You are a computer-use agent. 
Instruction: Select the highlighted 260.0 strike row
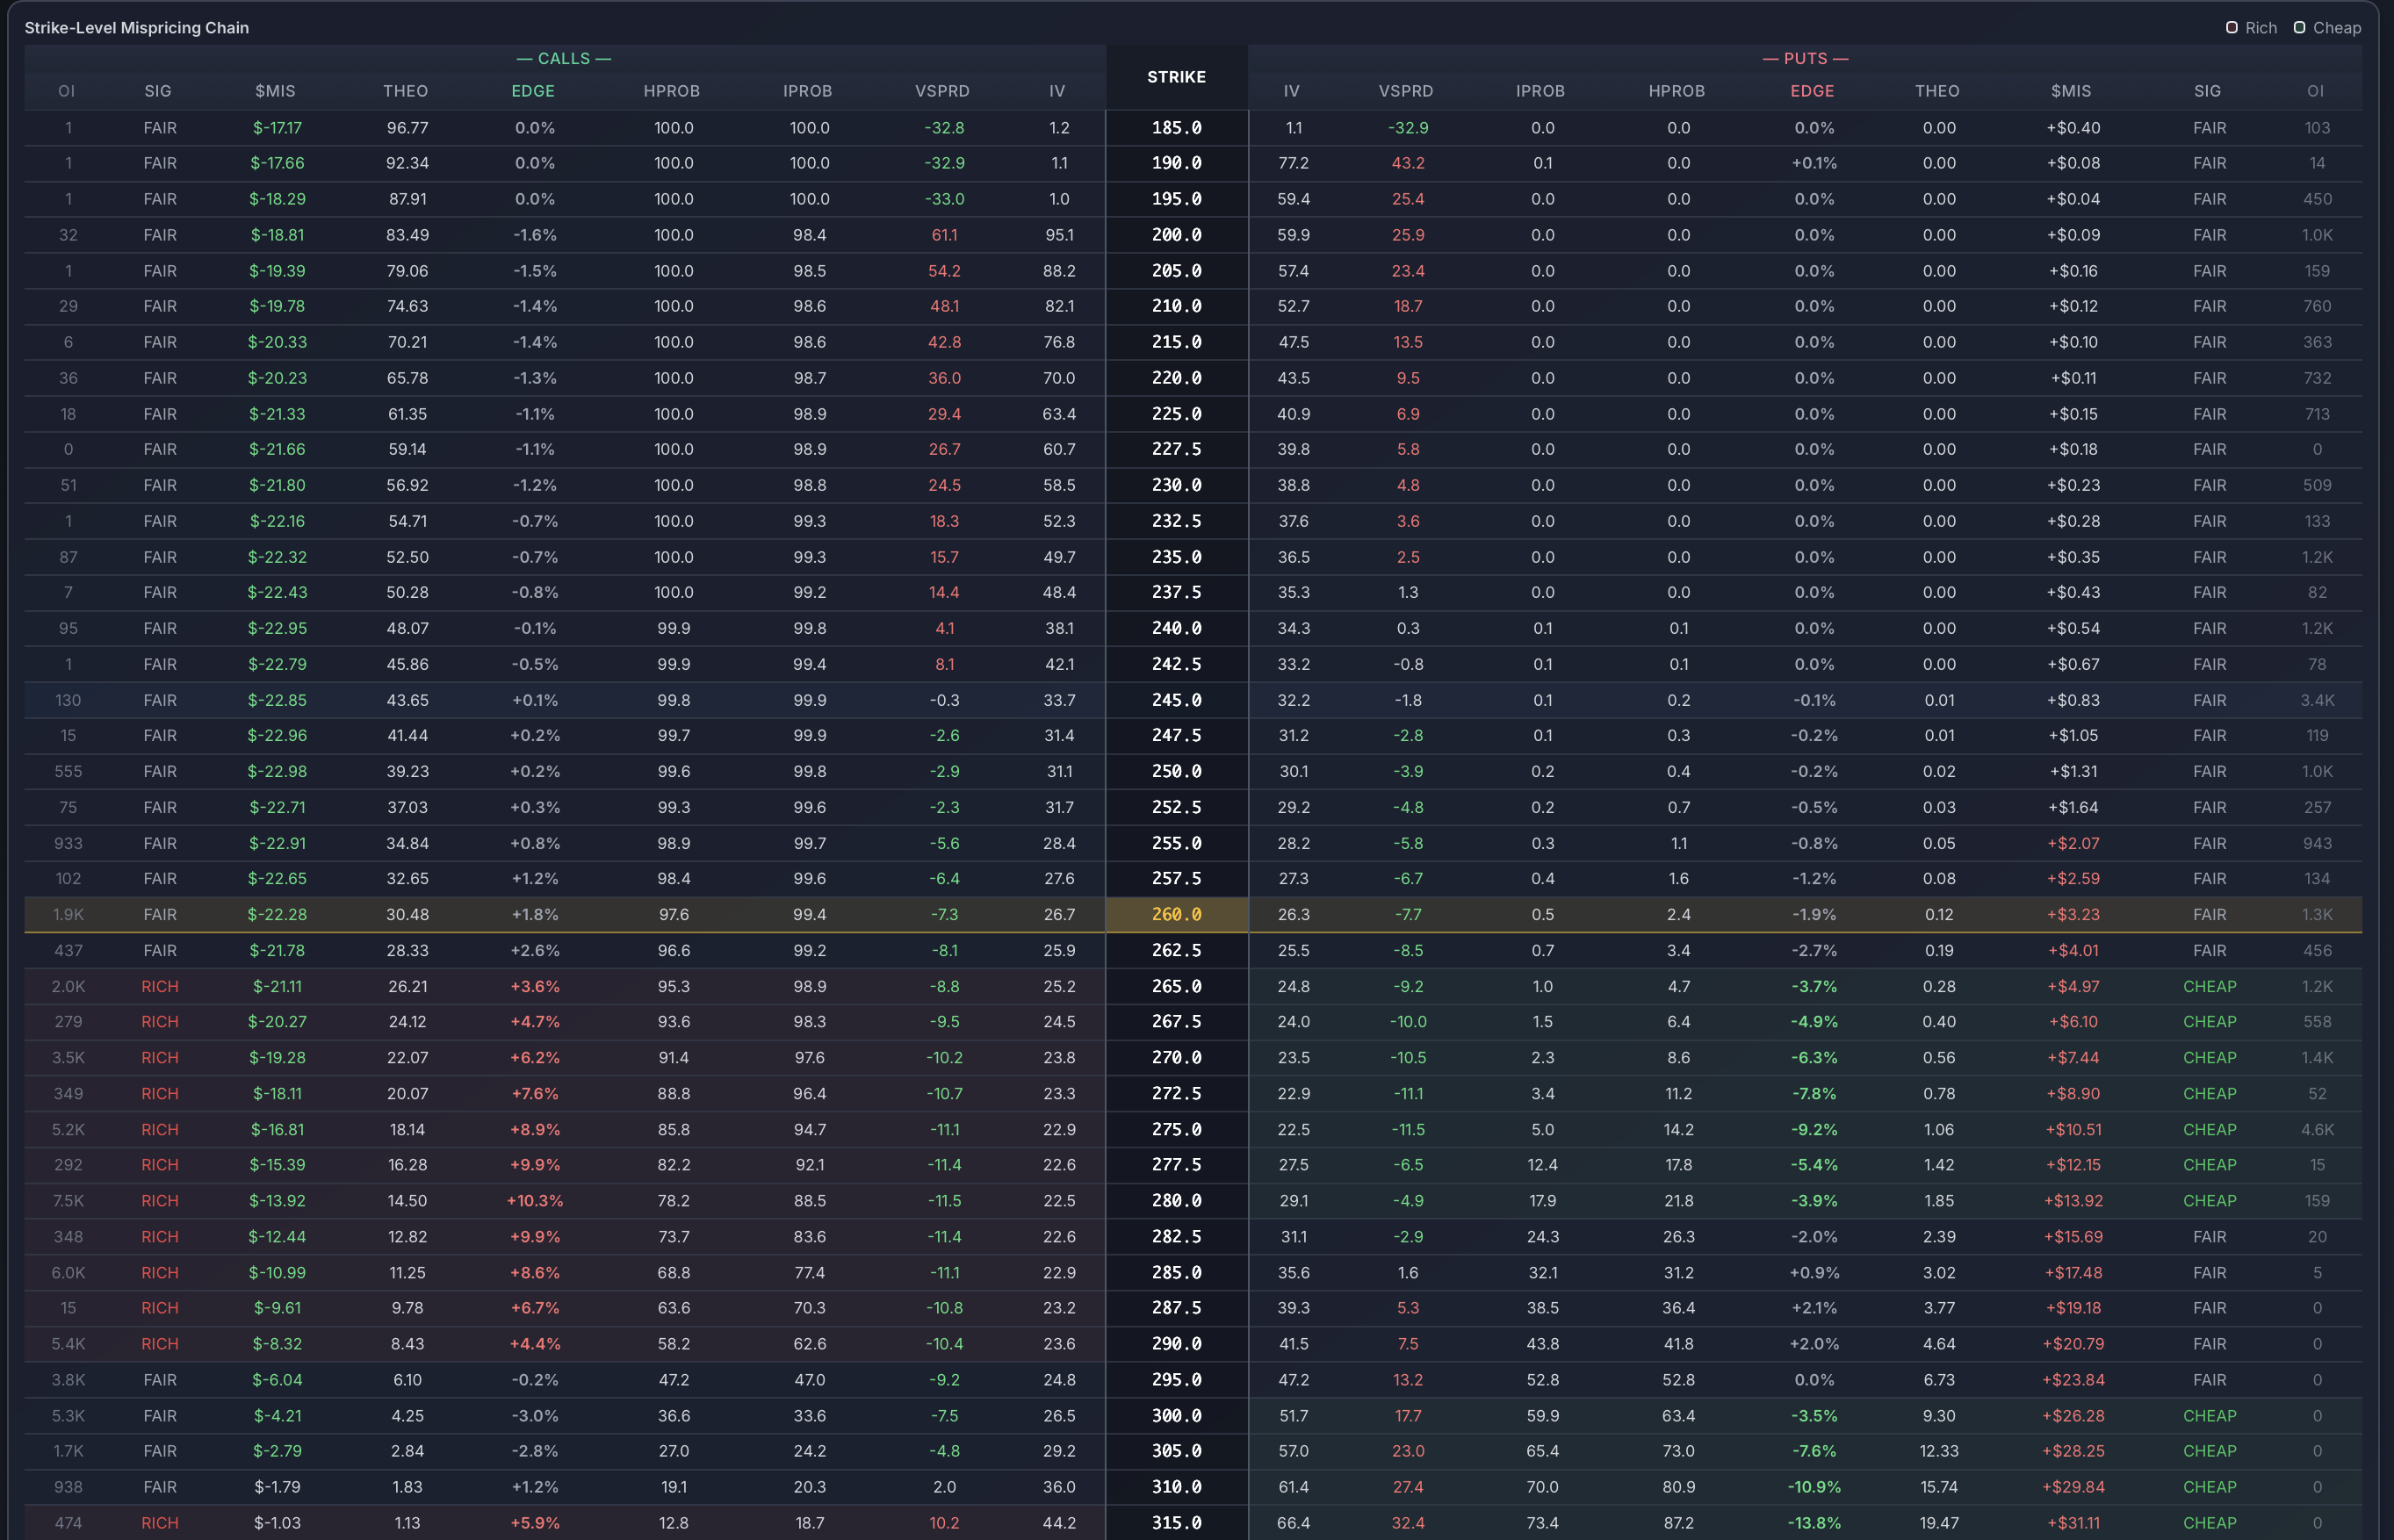pos(1177,913)
